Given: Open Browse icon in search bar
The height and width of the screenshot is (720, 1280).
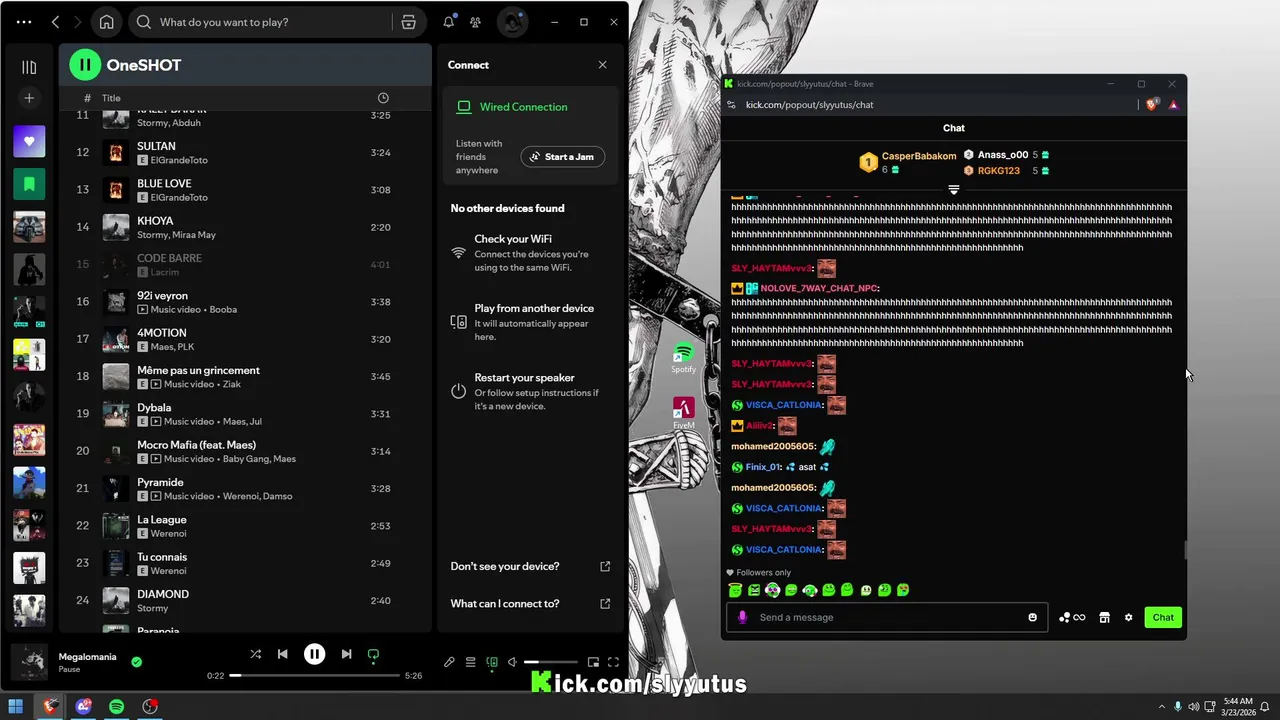Looking at the screenshot, I should tap(408, 22).
